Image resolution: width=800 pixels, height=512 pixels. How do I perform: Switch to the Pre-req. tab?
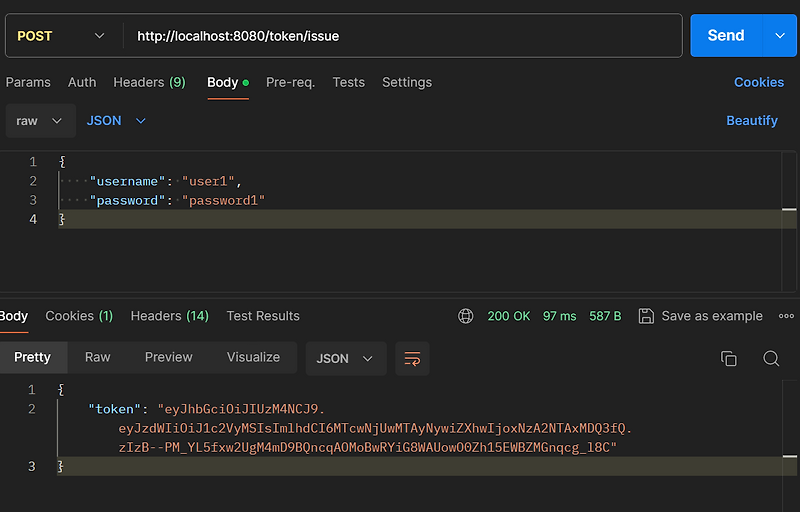[x=290, y=82]
